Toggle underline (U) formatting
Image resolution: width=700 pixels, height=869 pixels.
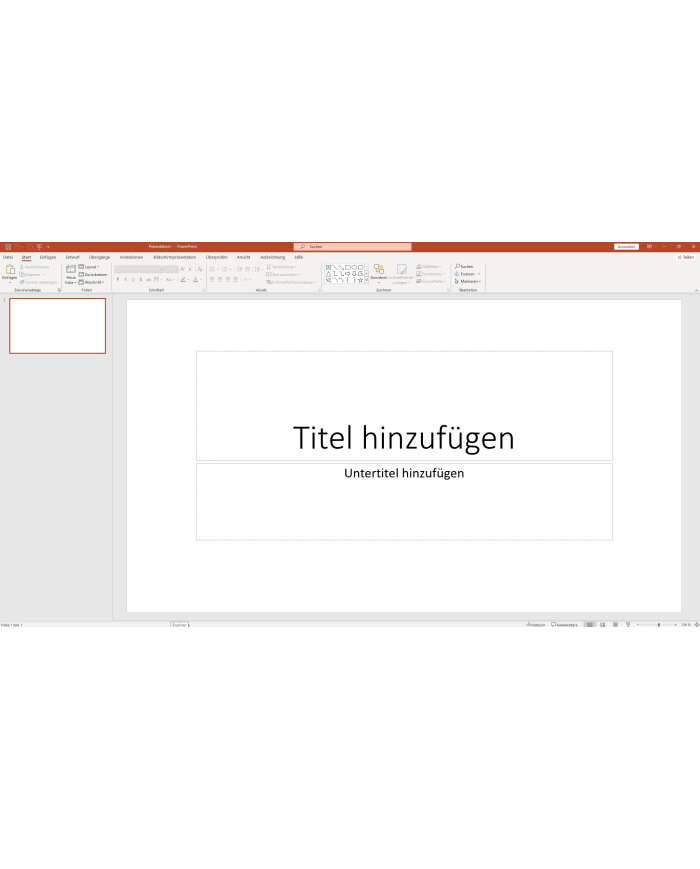coord(133,280)
